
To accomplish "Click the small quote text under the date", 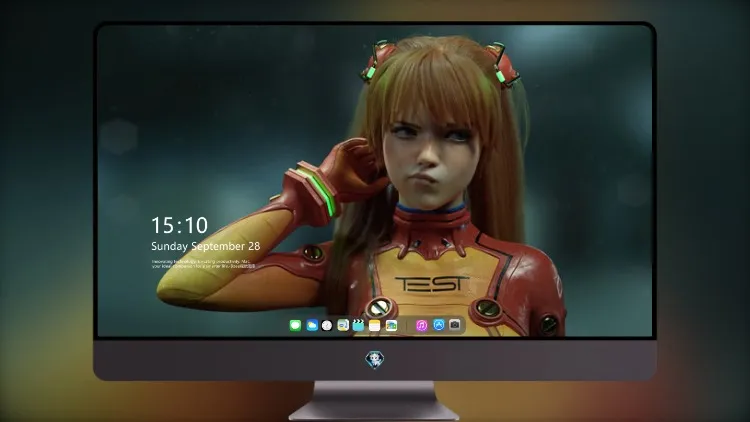I will 203,264.
